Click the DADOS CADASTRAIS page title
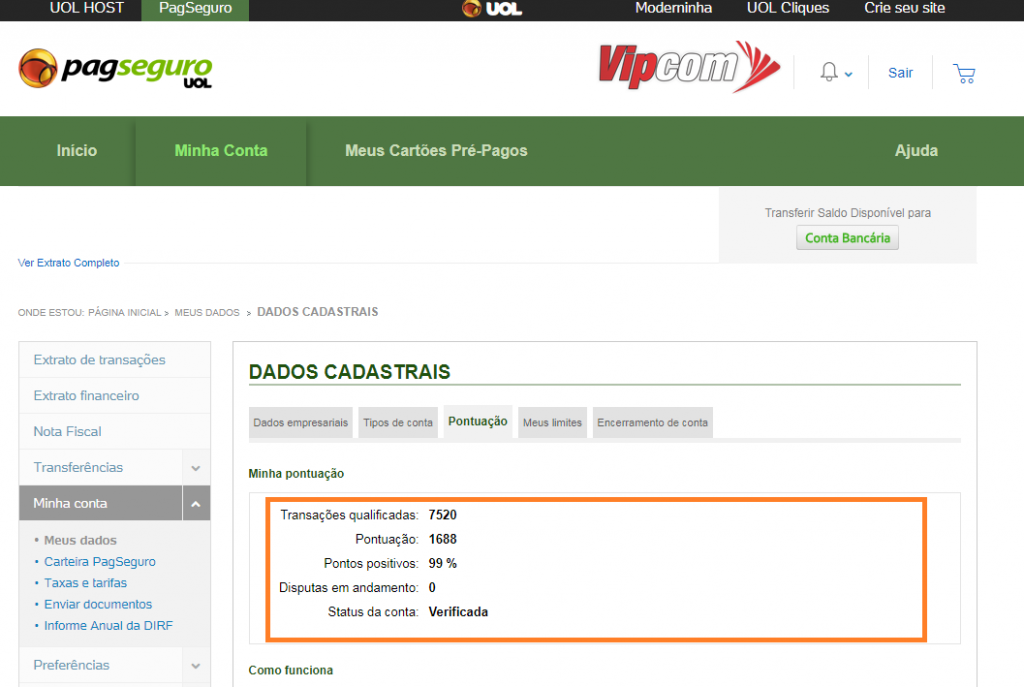Viewport: 1024px width, 687px height. 349,372
